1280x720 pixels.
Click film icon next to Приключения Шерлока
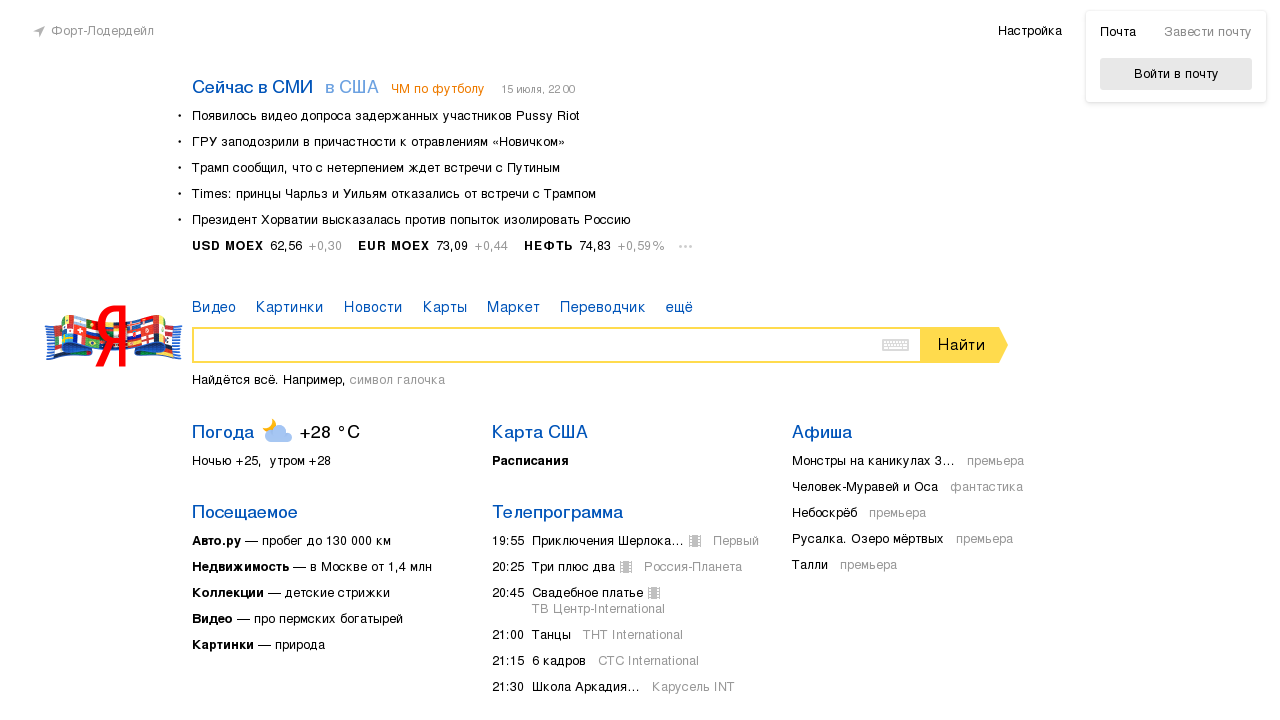695,541
